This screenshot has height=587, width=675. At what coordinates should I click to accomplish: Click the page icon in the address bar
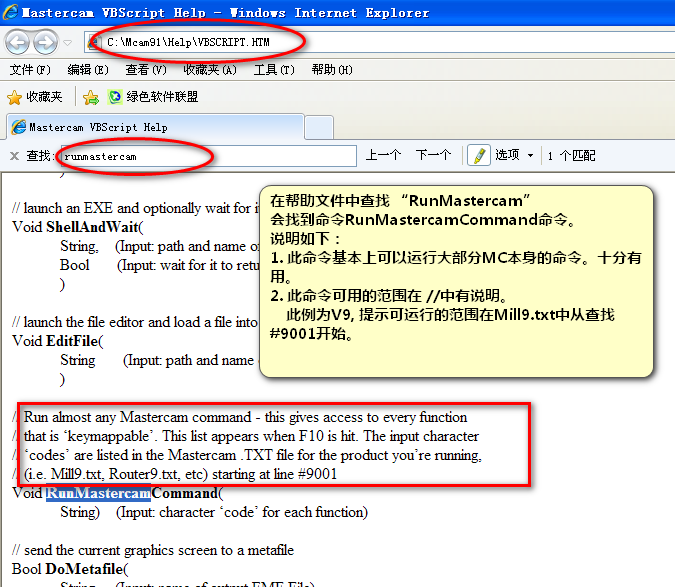click(94, 42)
